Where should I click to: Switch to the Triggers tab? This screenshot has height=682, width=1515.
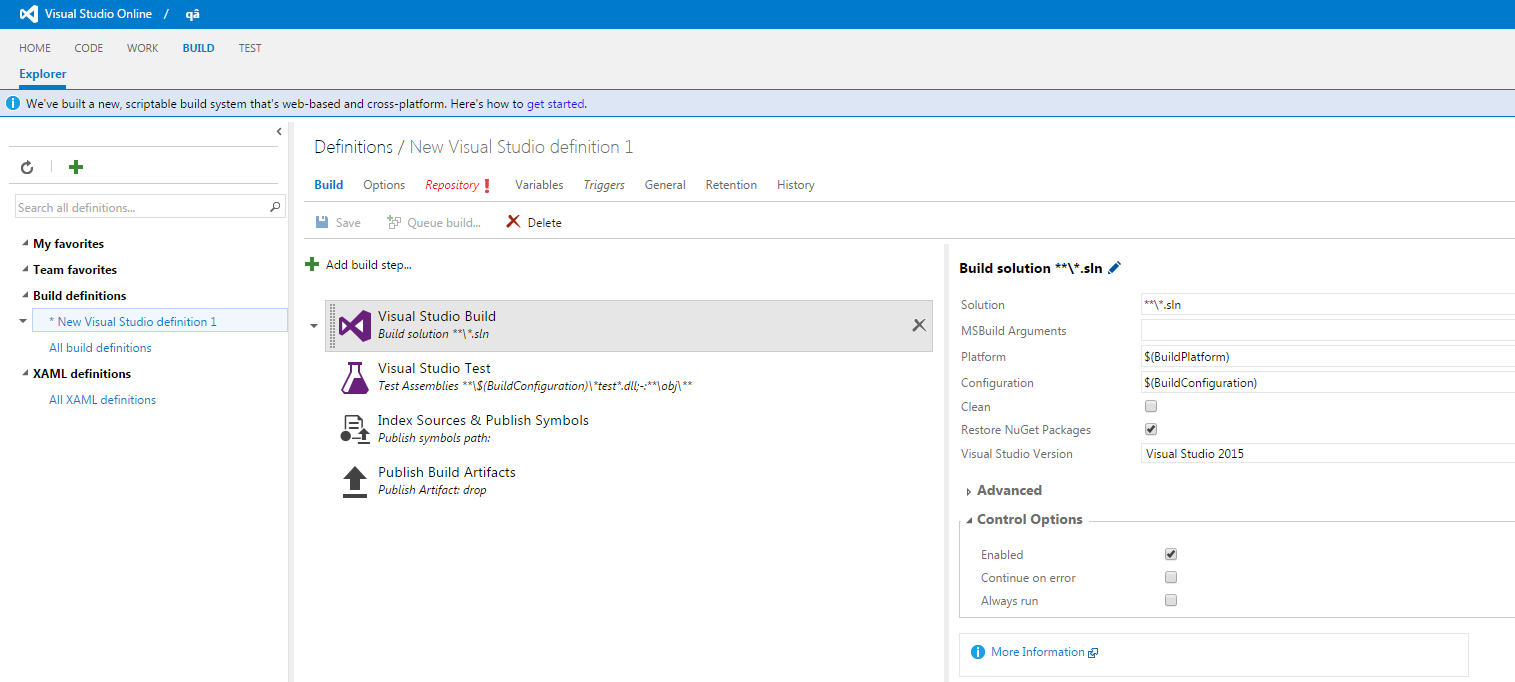[604, 185]
